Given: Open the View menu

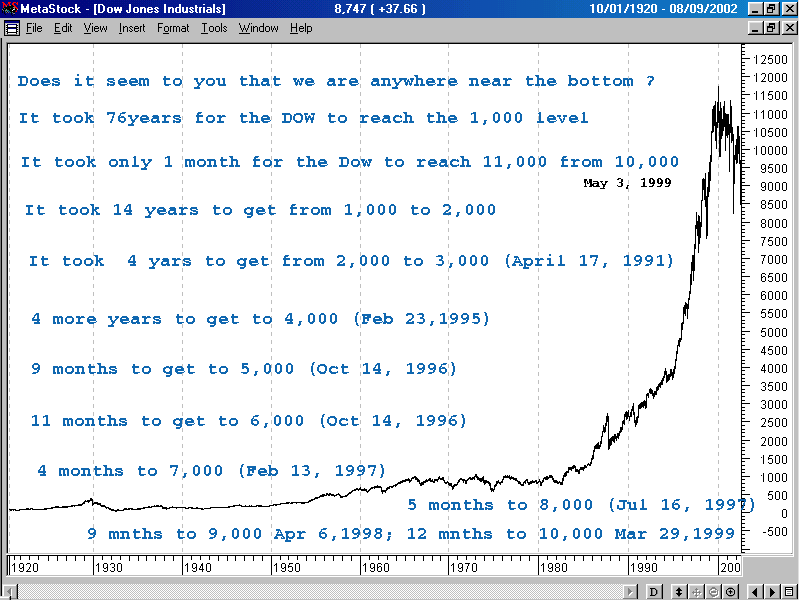Looking at the screenshot, I should 95,28.
